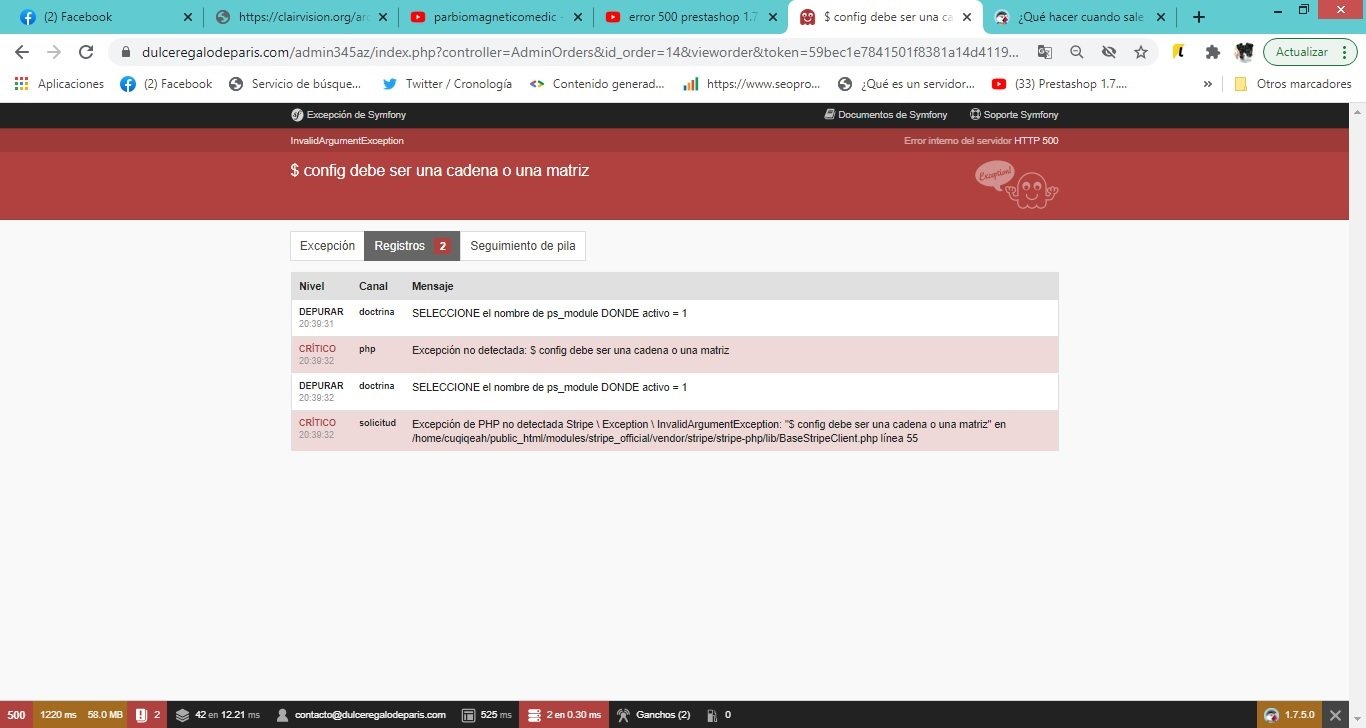Switch to the Excepción tab

[x=327, y=246]
